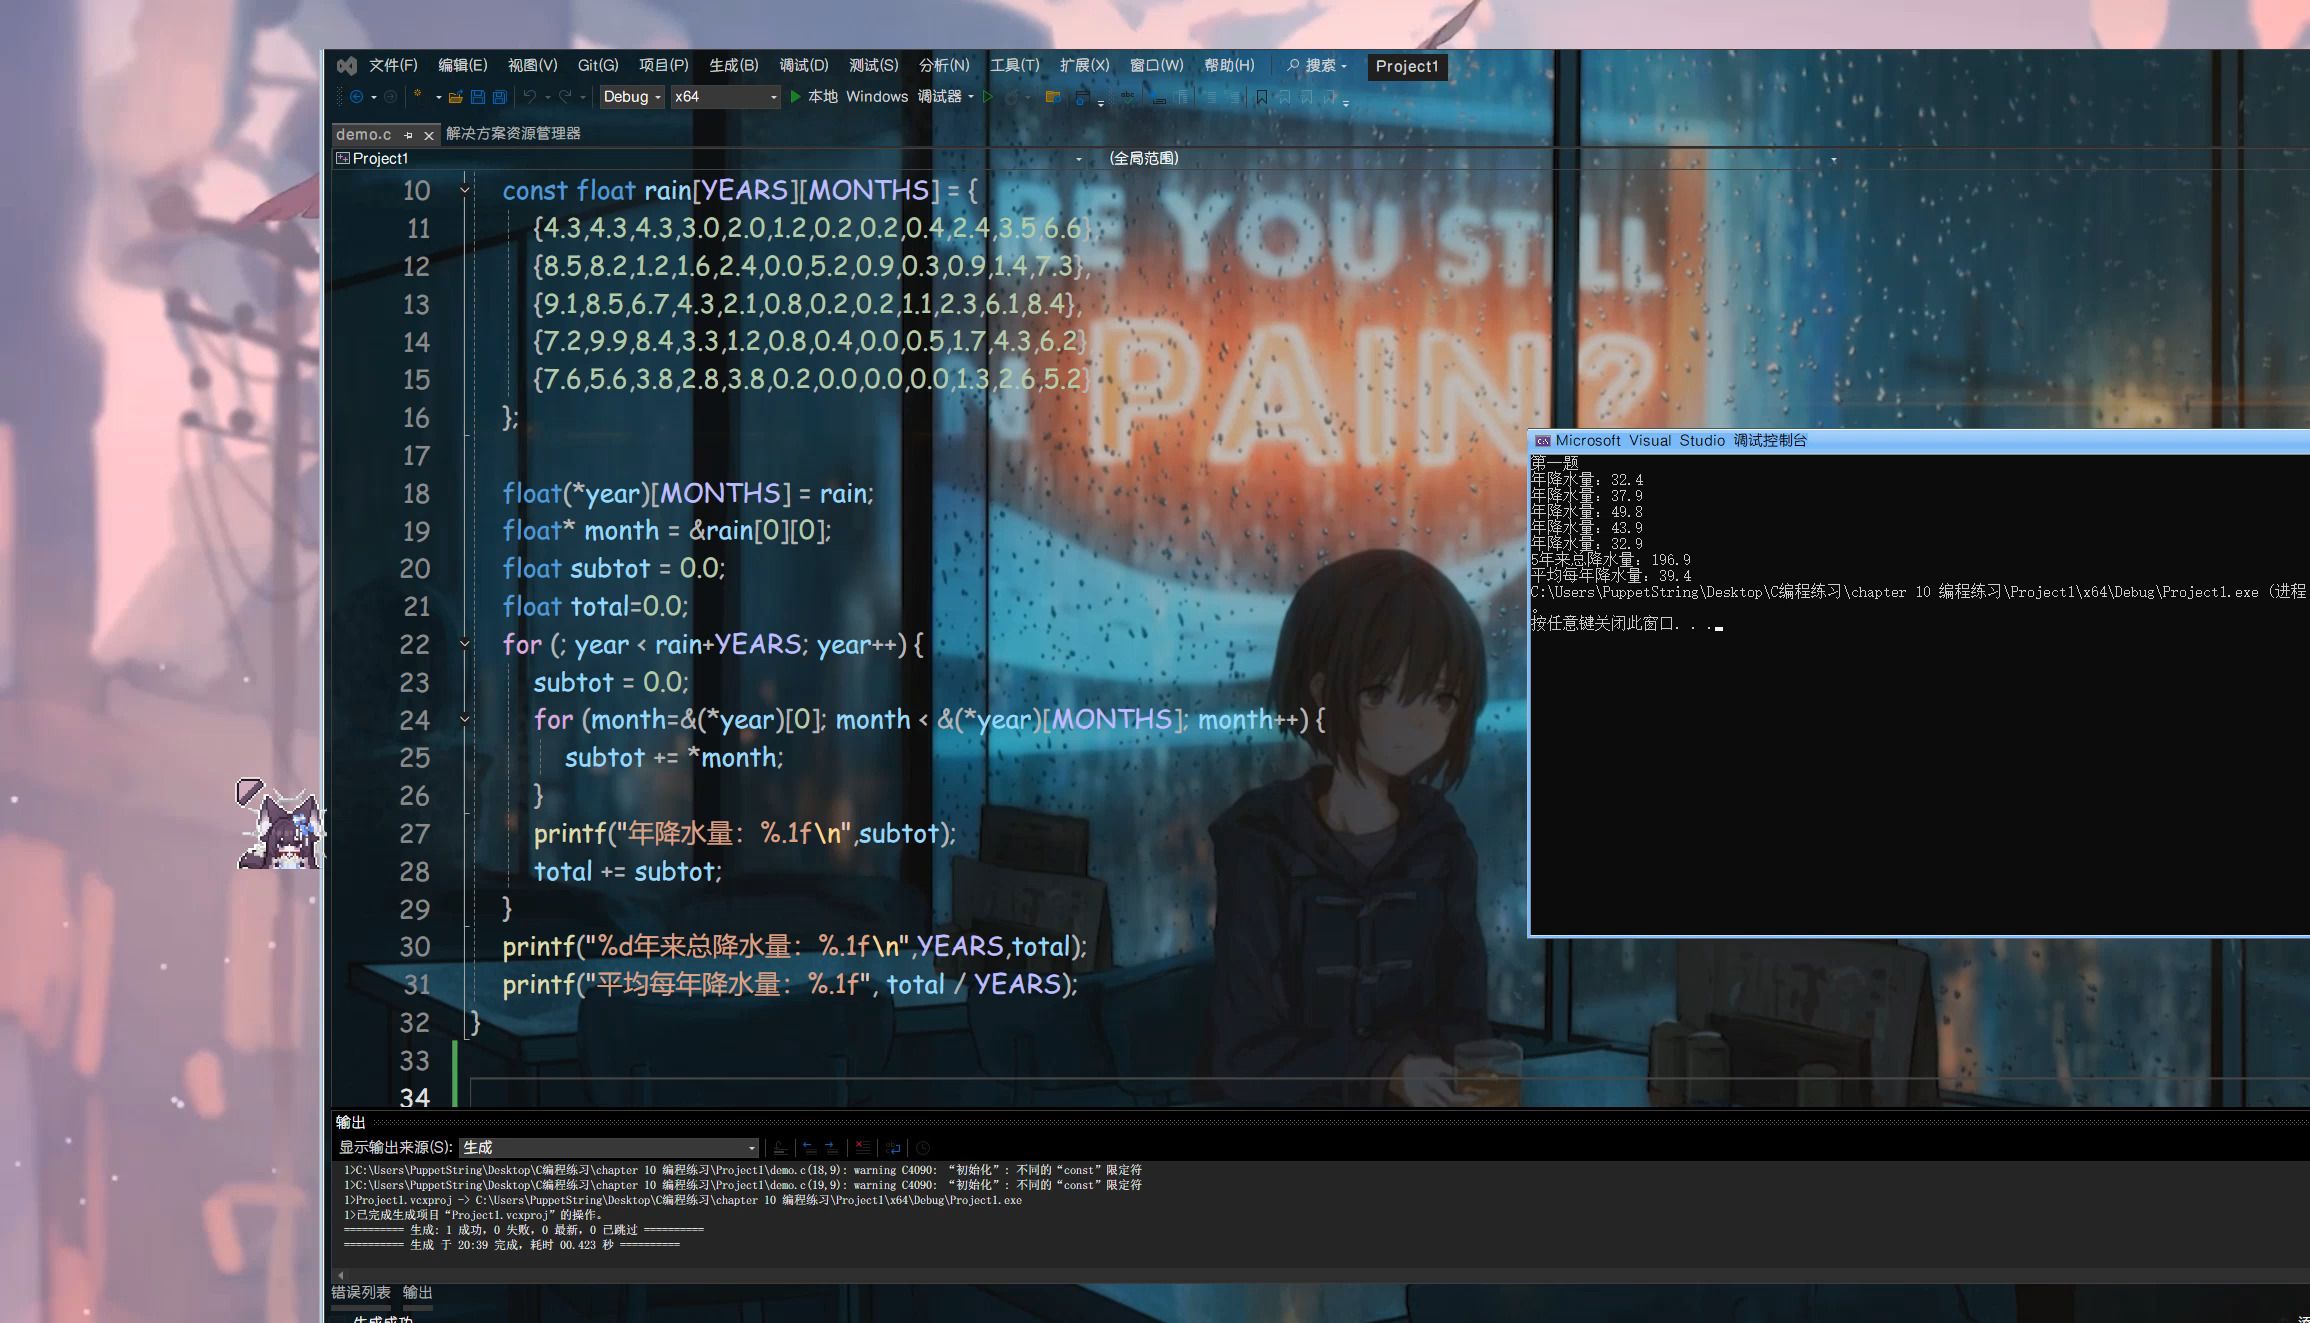
Task: Click the Save All icon
Action: pyautogui.click(x=500, y=97)
